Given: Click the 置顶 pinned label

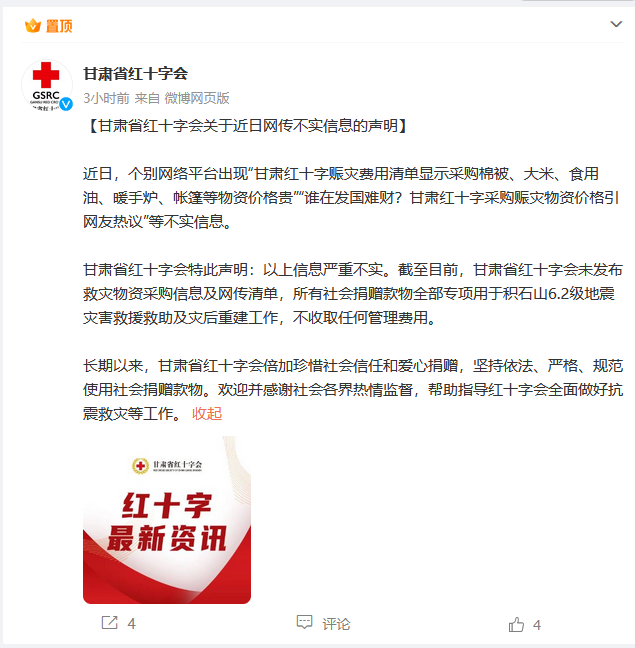Looking at the screenshot, I should [x=59, y=26].
